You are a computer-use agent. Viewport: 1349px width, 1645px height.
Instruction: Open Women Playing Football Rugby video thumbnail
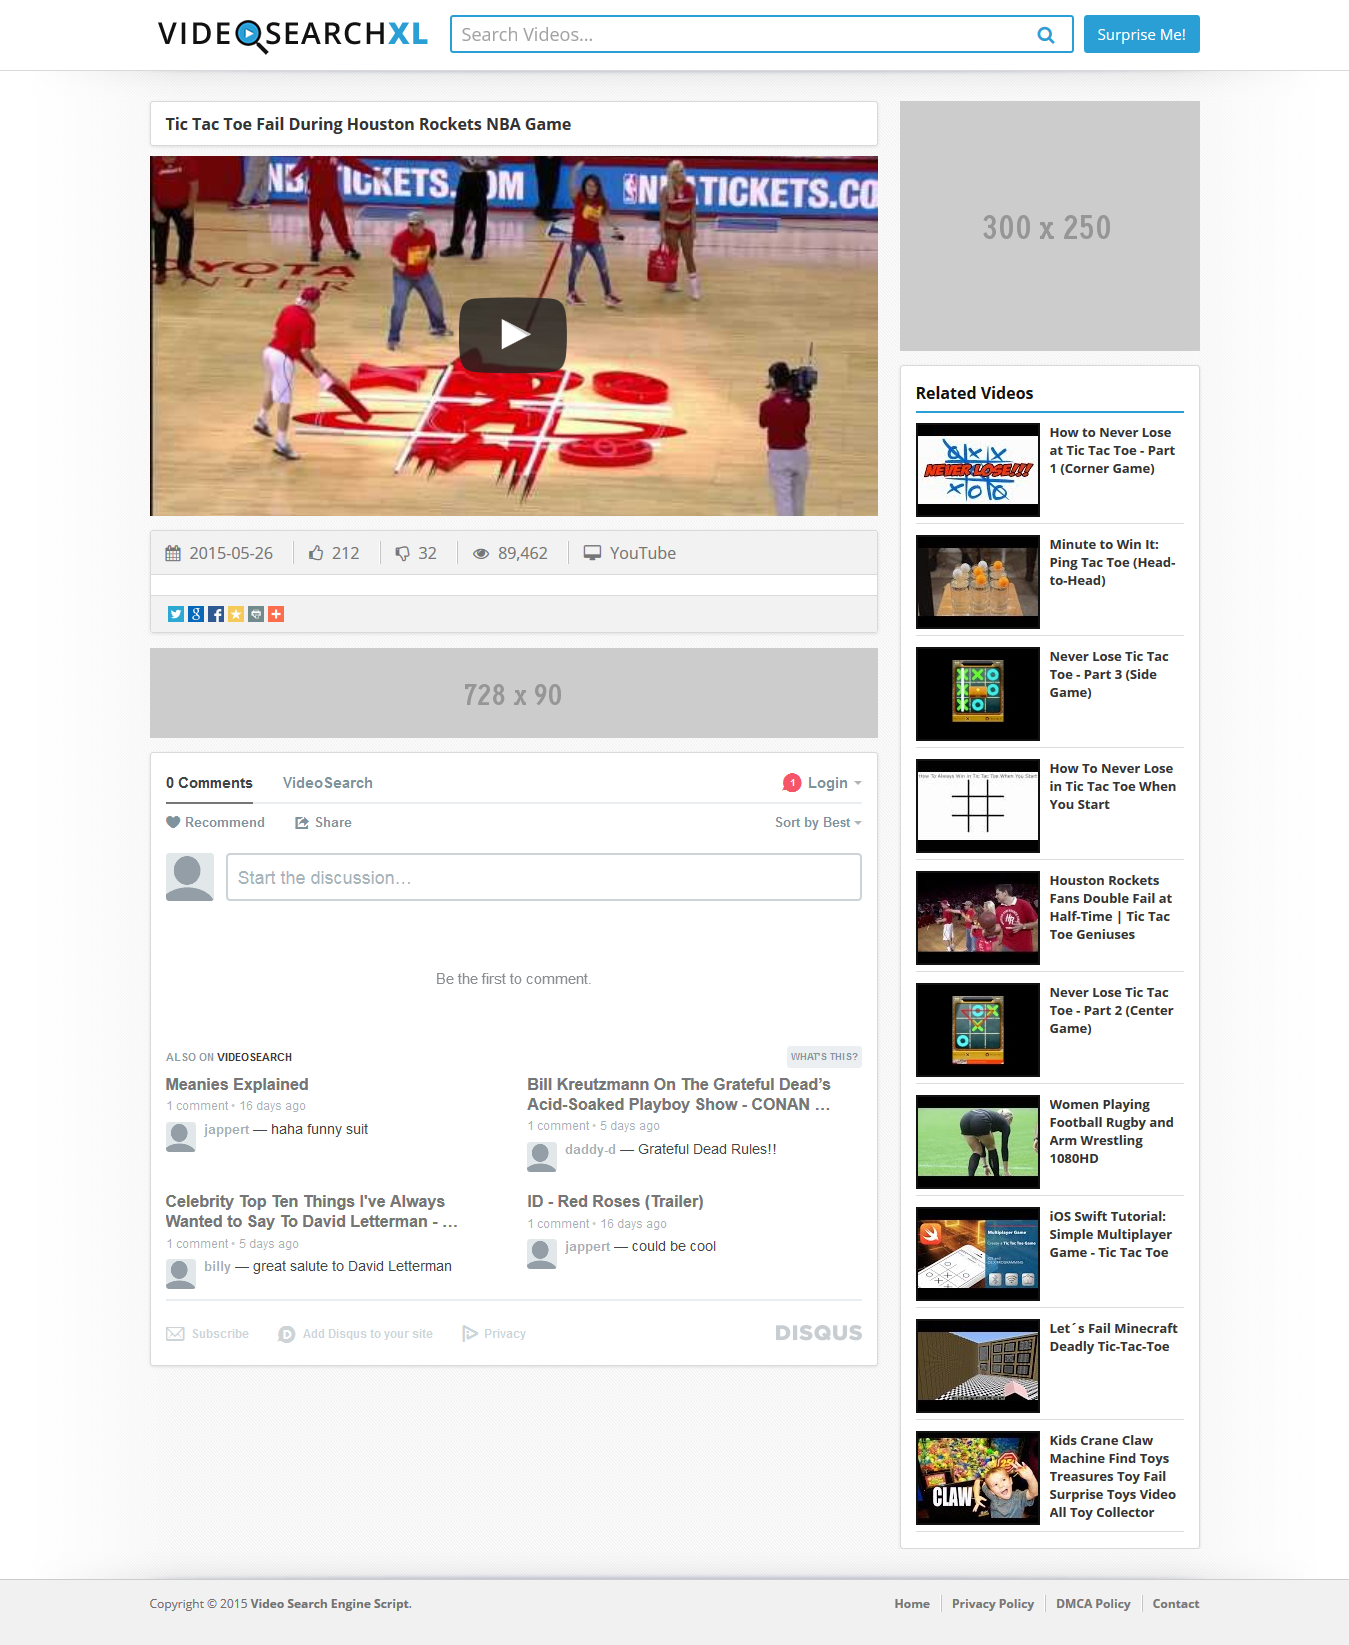click(978, 1142)
